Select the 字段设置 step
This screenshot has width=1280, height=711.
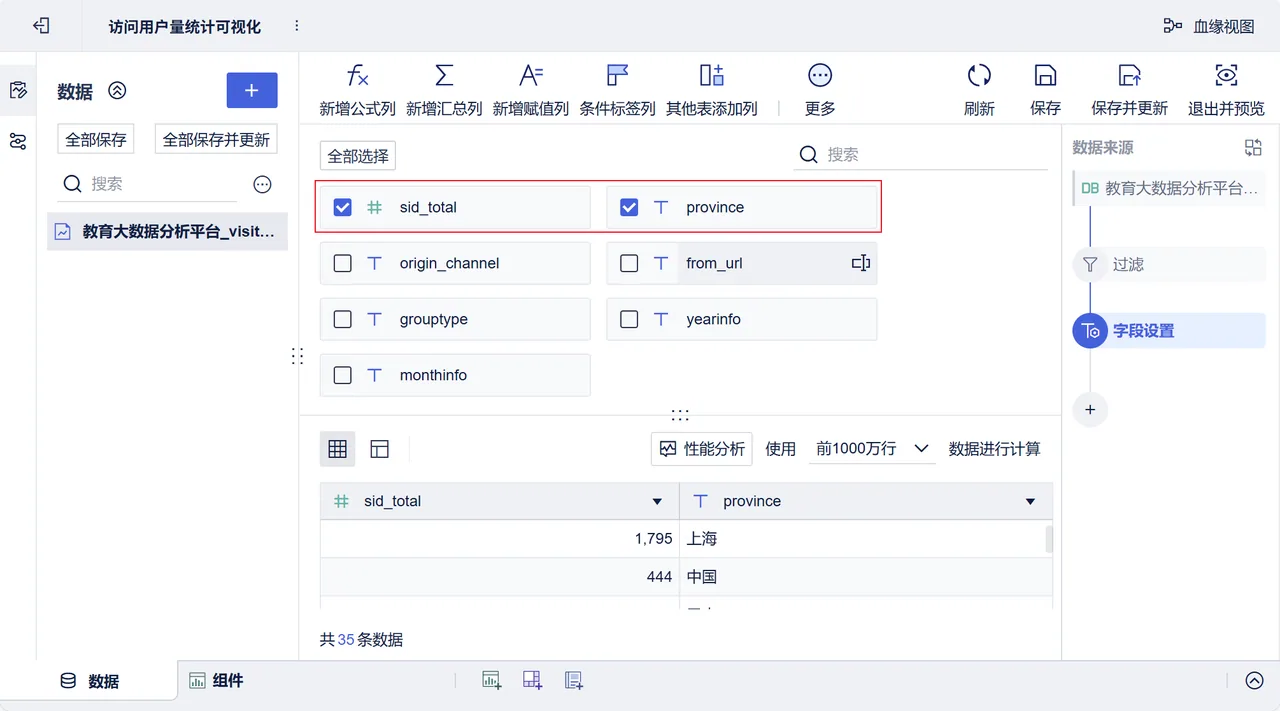[x=1169, y=331]
